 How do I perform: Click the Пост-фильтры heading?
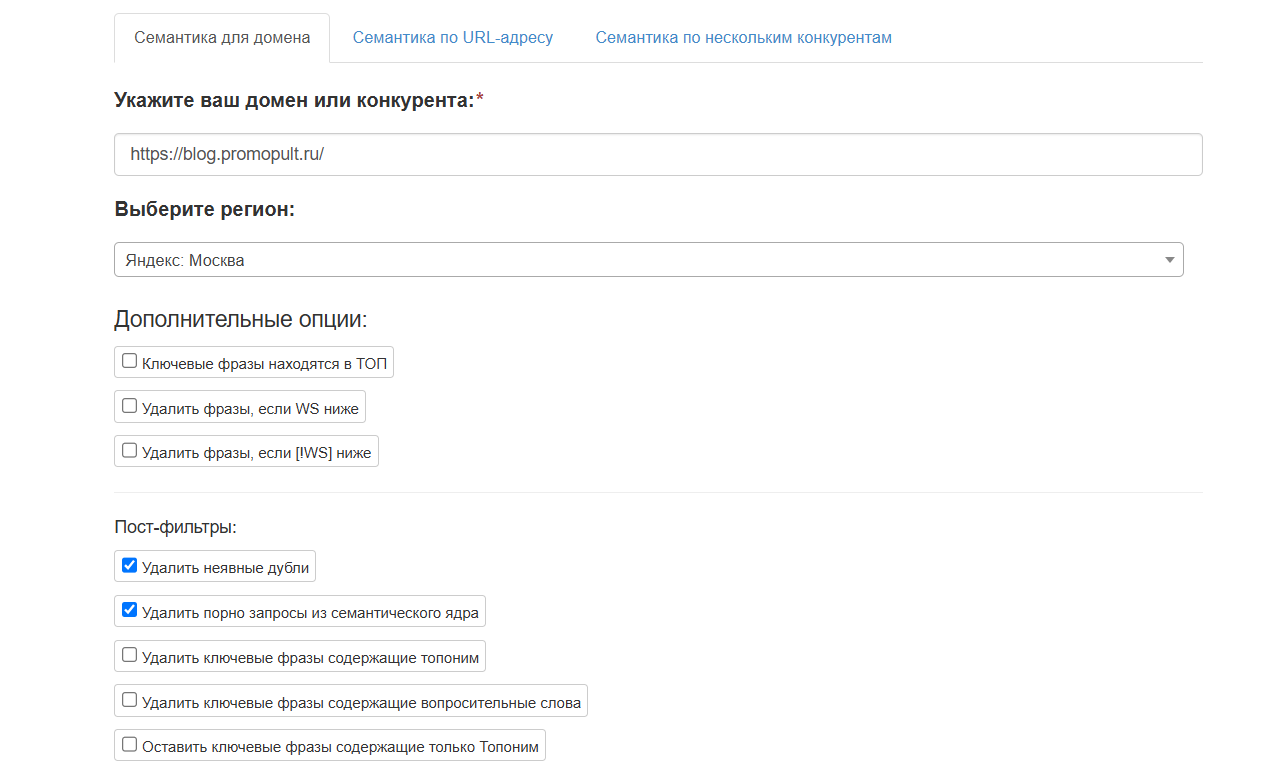click(x=175, y=526)
